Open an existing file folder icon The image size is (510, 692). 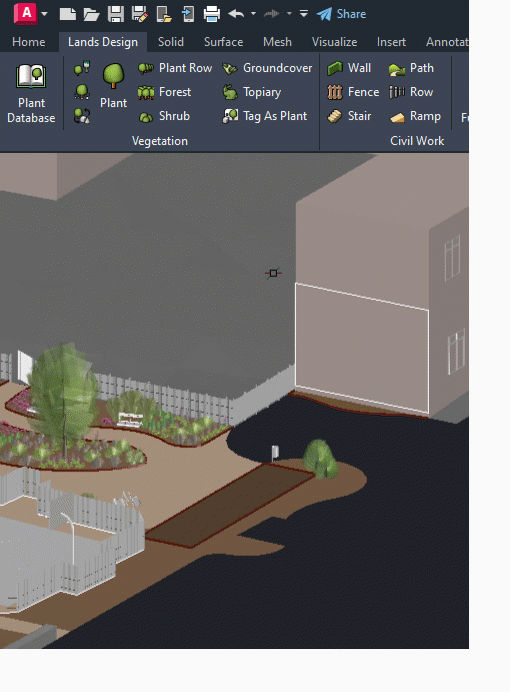click(x=91, y=14)
